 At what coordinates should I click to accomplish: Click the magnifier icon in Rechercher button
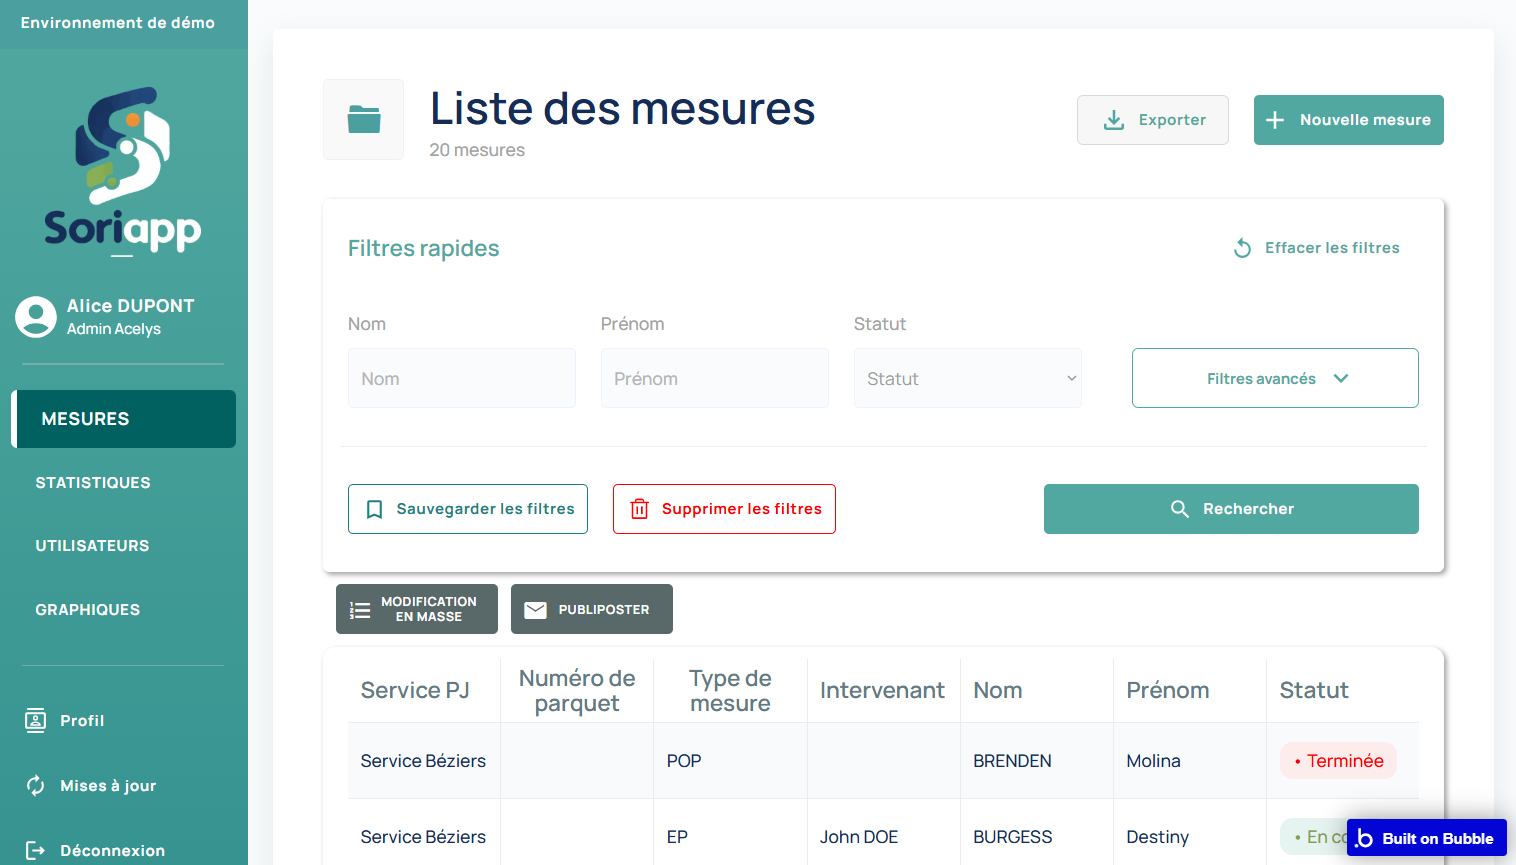[x=1180, y=509]
